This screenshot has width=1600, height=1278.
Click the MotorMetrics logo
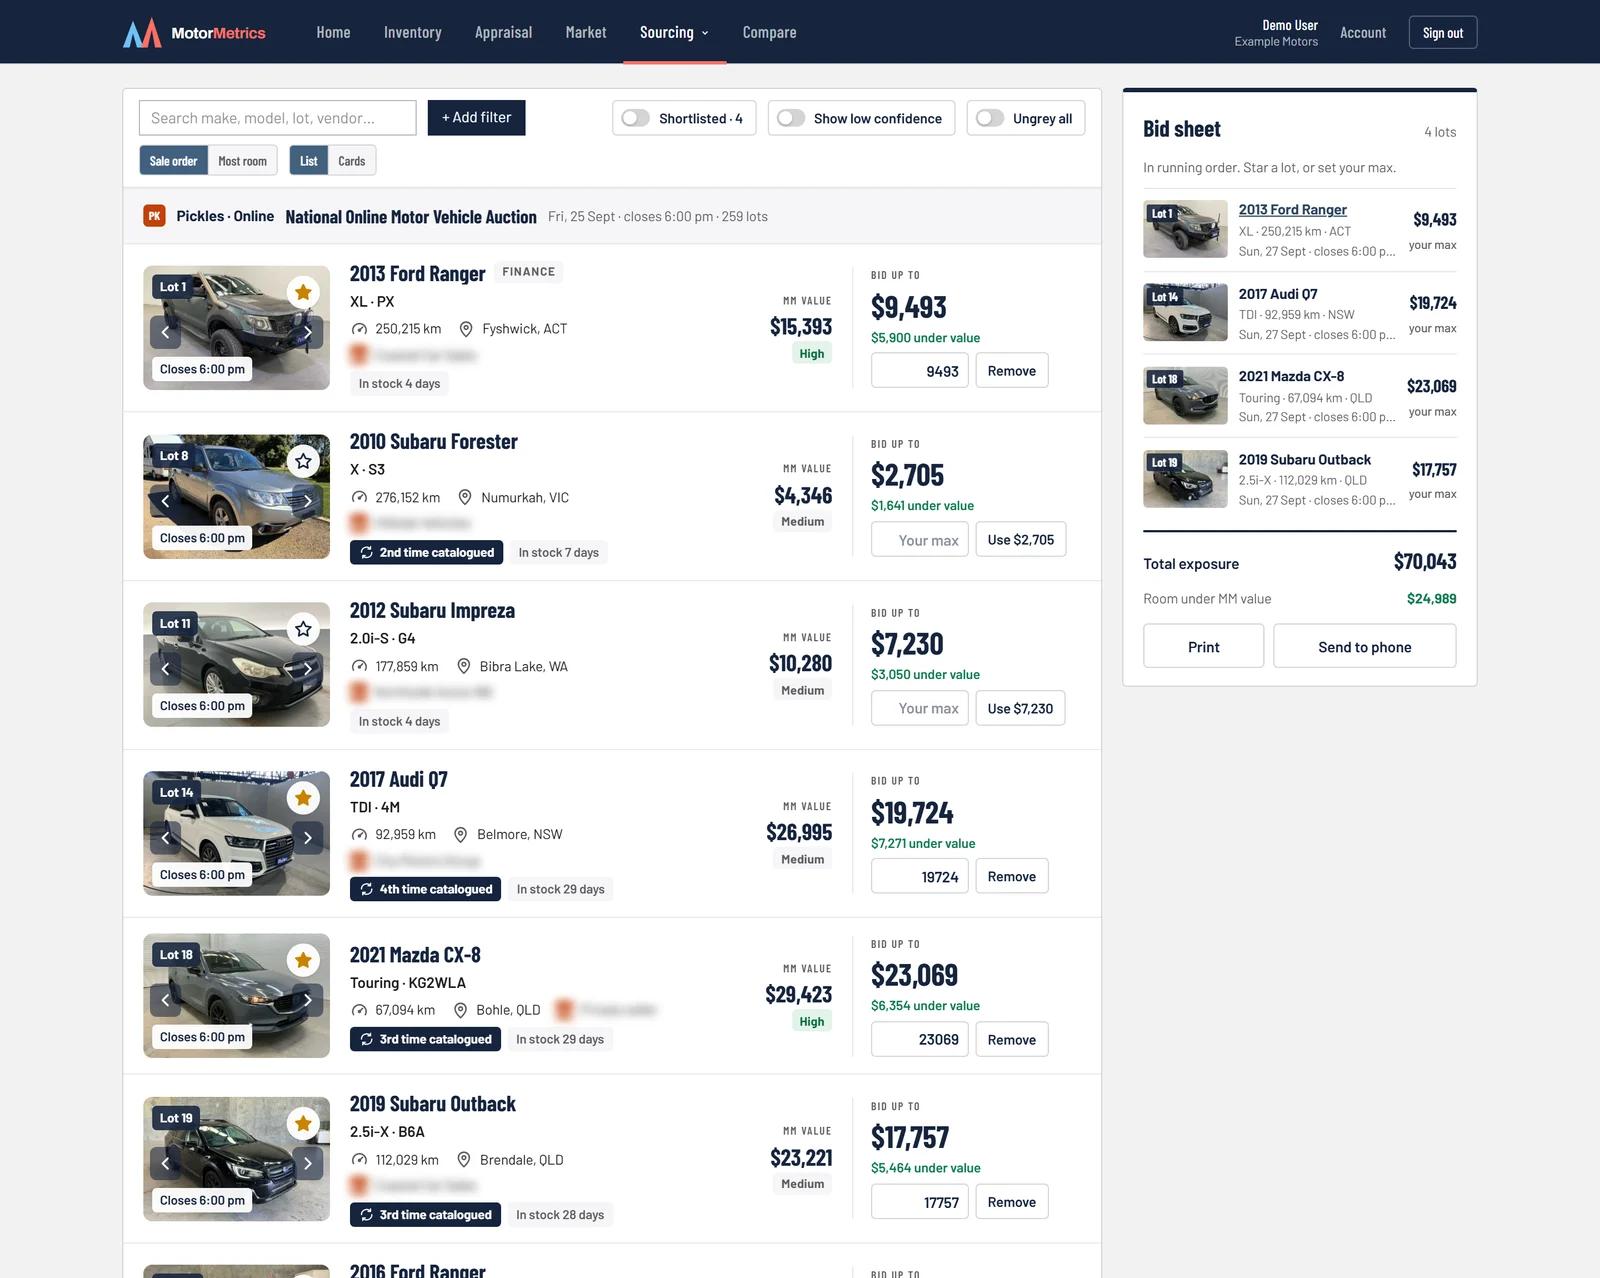pyautogui.click(x=194, y=33)
